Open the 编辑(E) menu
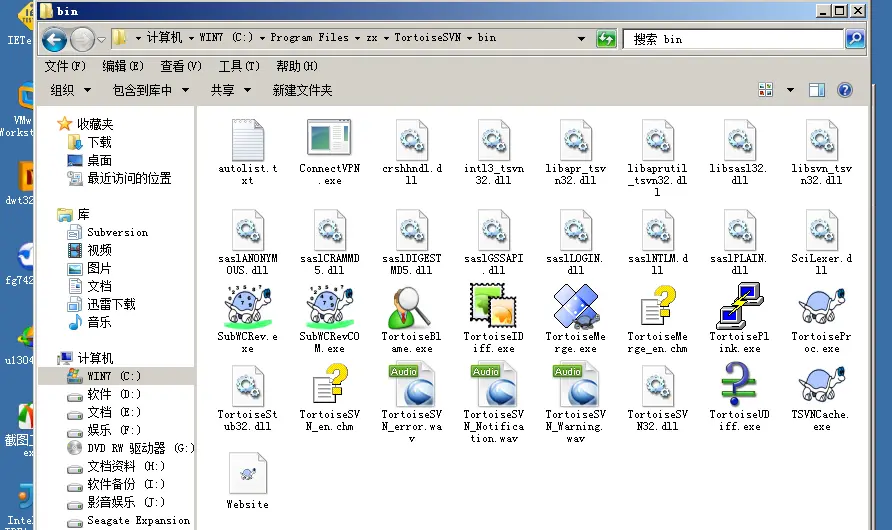 pos(123,67)
